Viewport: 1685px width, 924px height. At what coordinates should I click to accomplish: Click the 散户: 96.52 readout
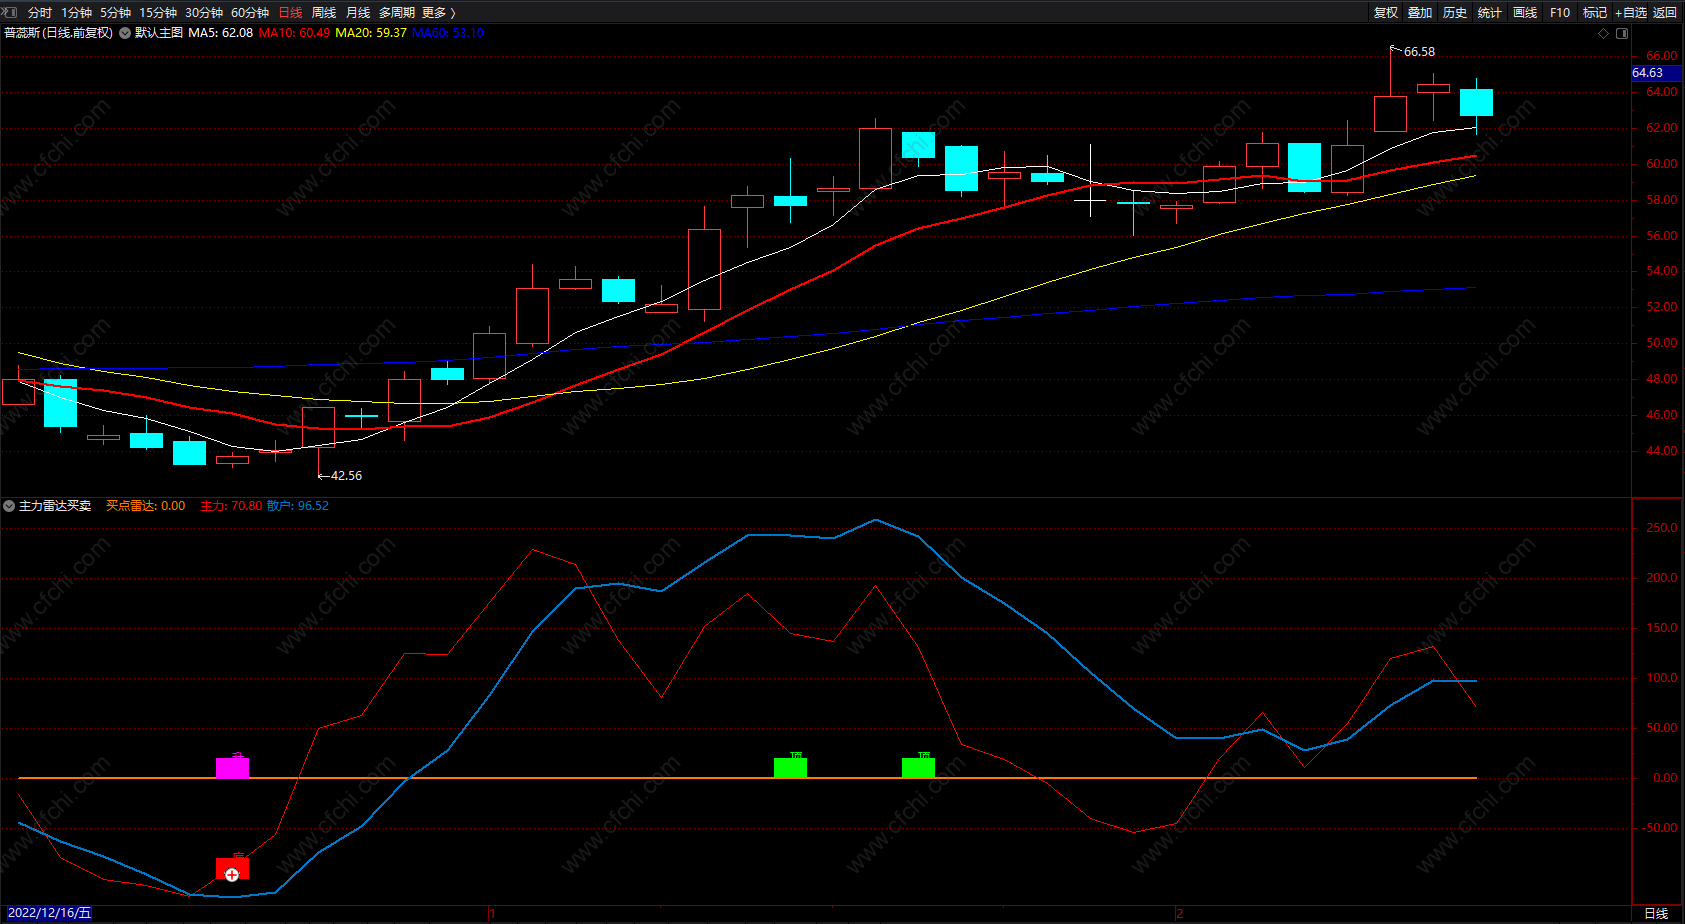click(x=298, y=506)
